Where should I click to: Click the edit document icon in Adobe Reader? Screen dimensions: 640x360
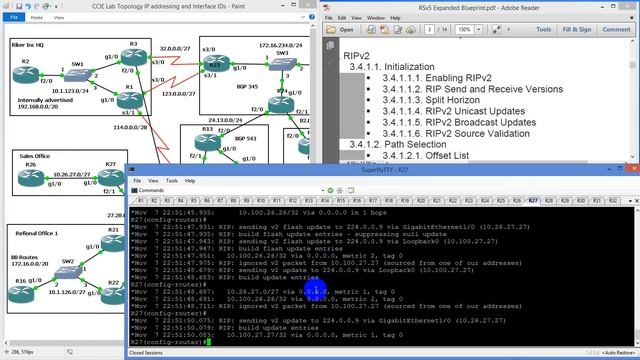click(398, 30)
